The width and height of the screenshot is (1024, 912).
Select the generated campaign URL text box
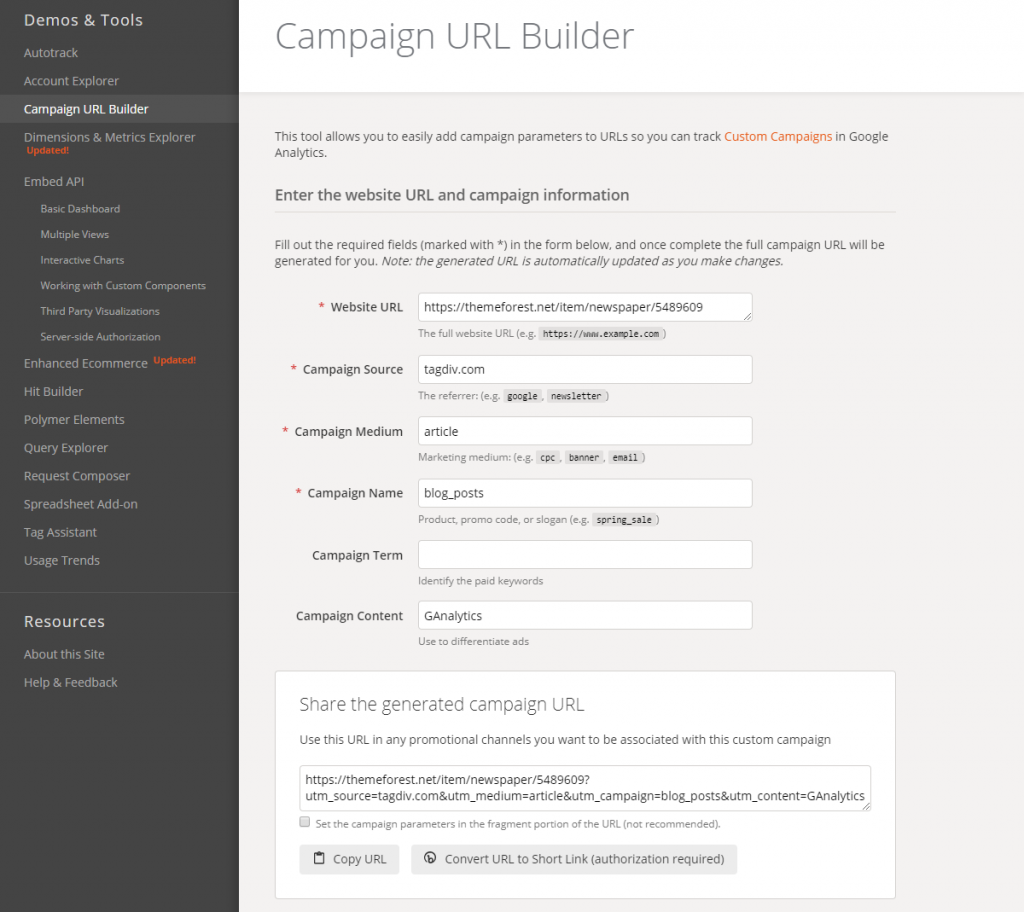(x=584, y=789)
